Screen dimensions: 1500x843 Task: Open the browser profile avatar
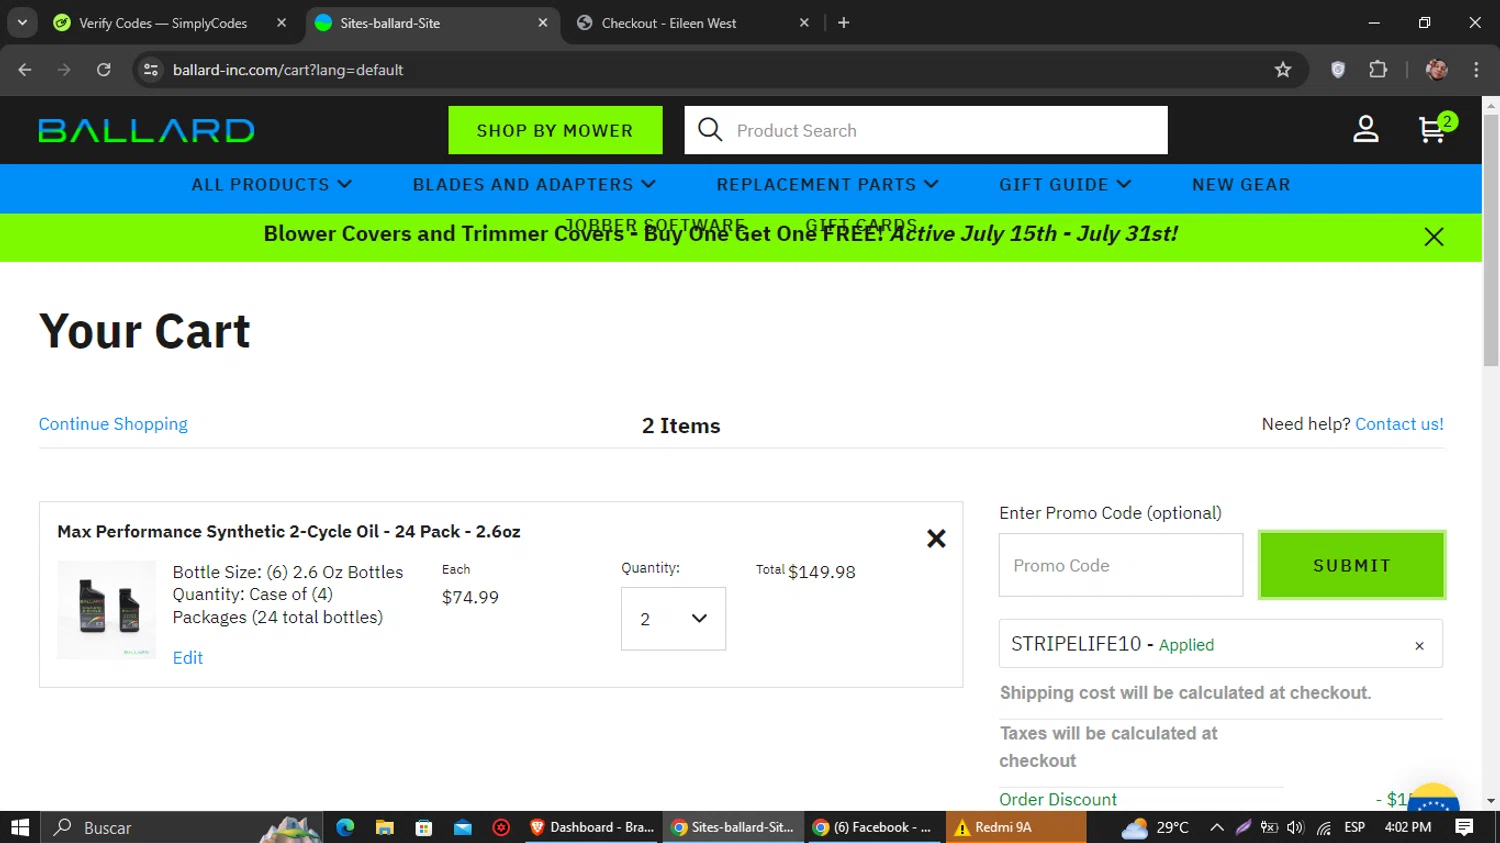[x=1437, y=70]
